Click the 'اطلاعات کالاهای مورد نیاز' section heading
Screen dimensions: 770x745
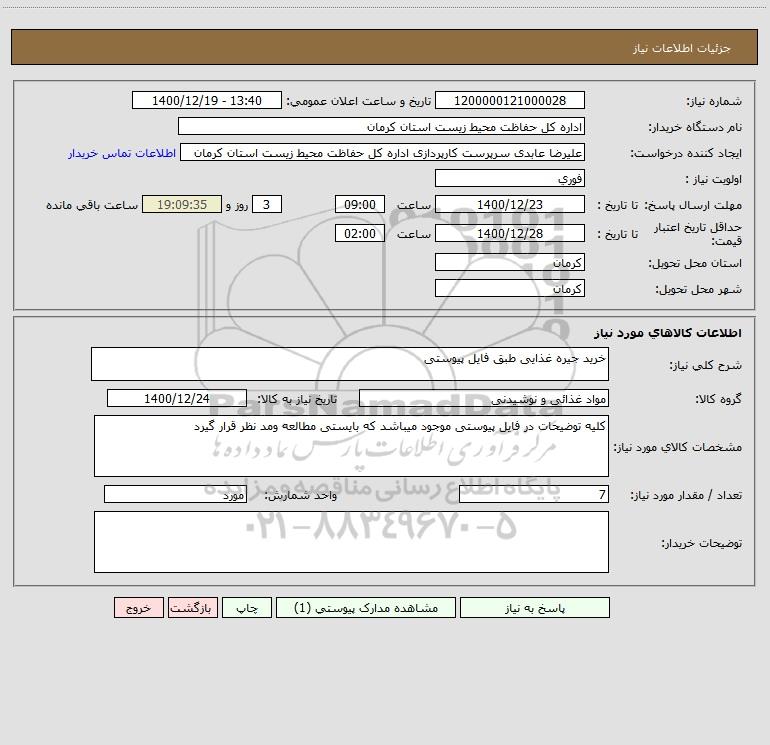(x=668, y=333)
